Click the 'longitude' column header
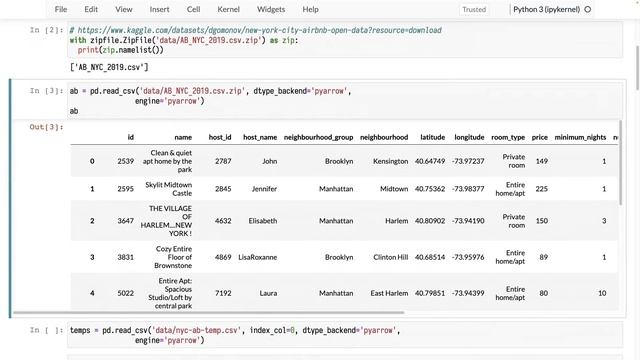The height and width of the screenshot is (360, 640). click(x=469, y=138)
